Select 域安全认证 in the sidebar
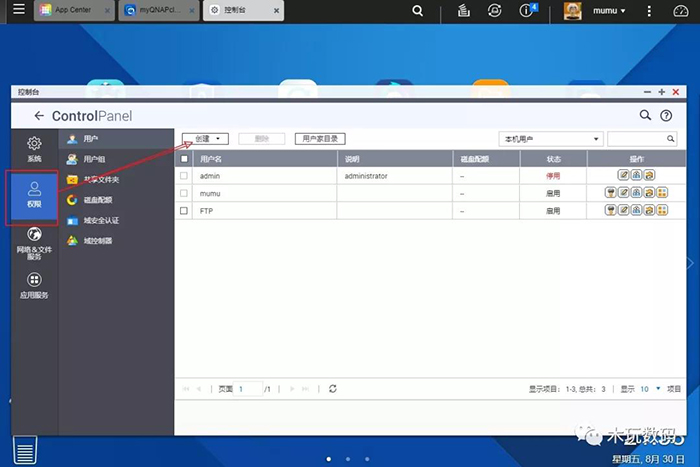Viewport: 700px width, 467px height. pos(116,220)
